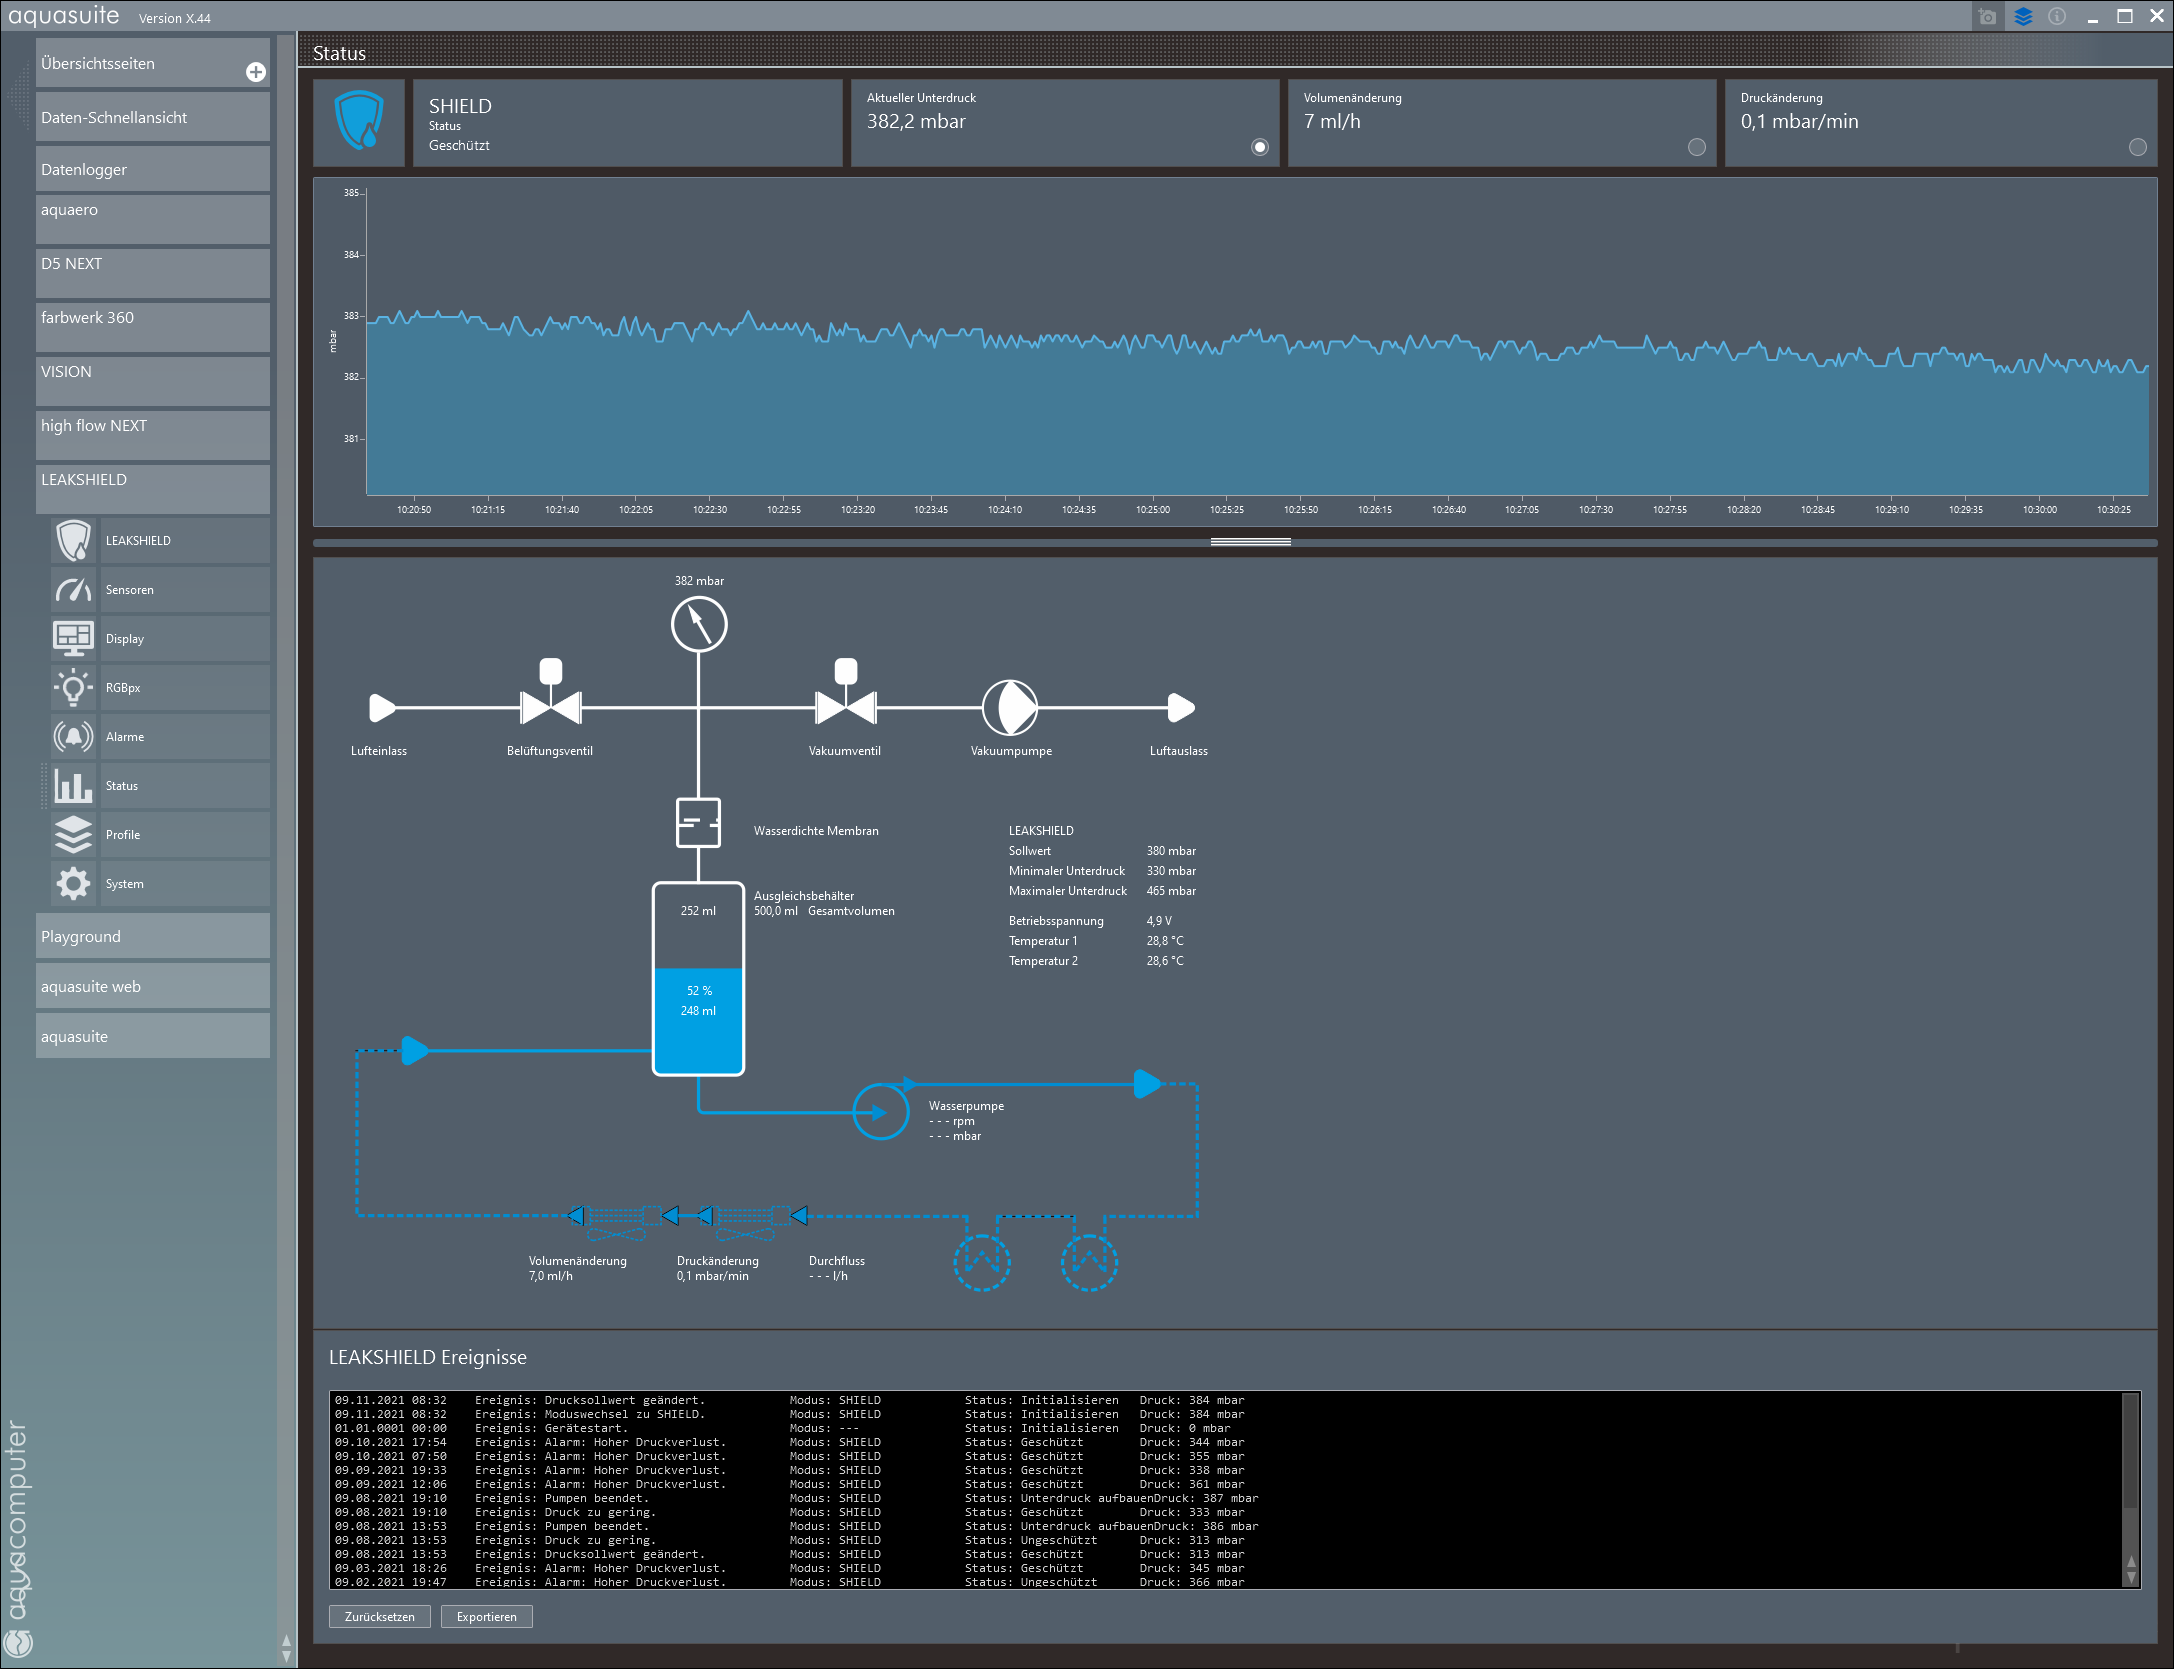2174x1669 pixels.
Task: Click the 52 % fill level text
Action: click(x=699, y=991)
